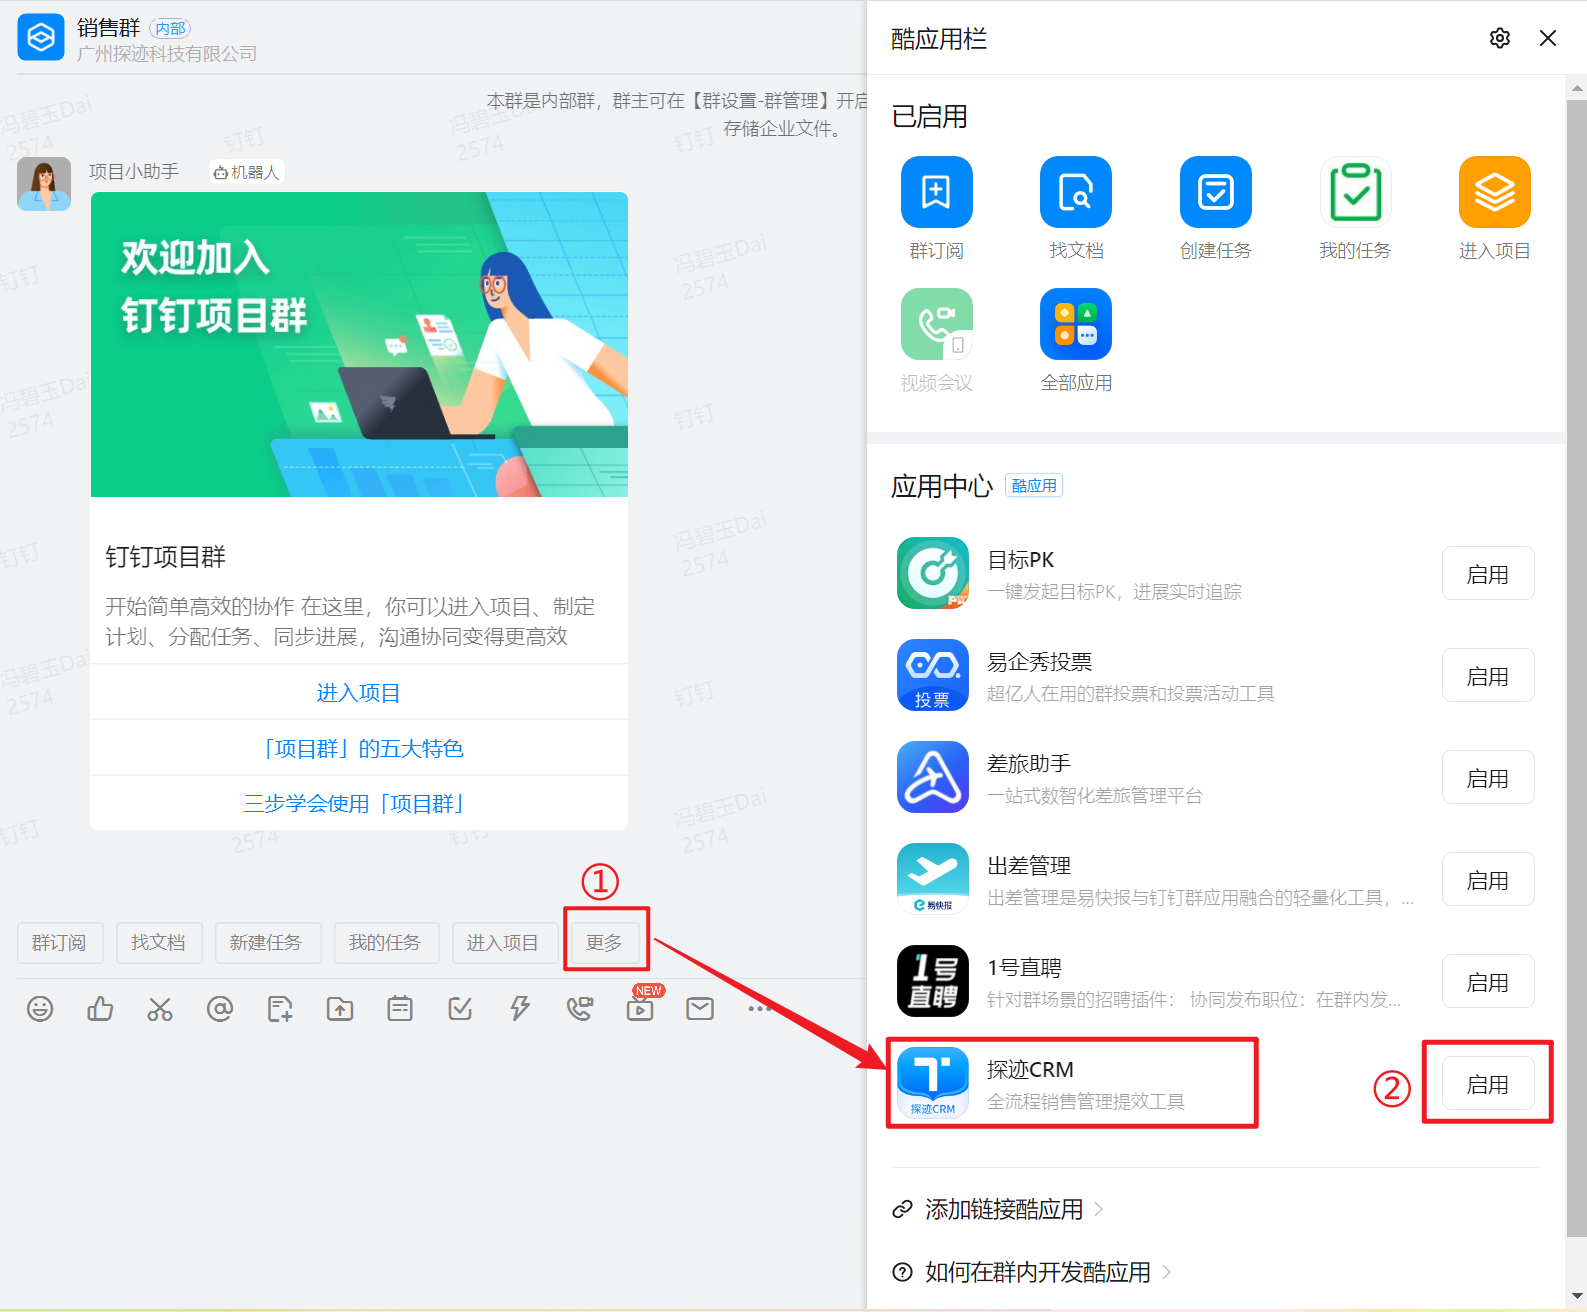1587x1312 pixels.
Task: Open 添加链接酷应用 link
Action: tap(997, 1209)
